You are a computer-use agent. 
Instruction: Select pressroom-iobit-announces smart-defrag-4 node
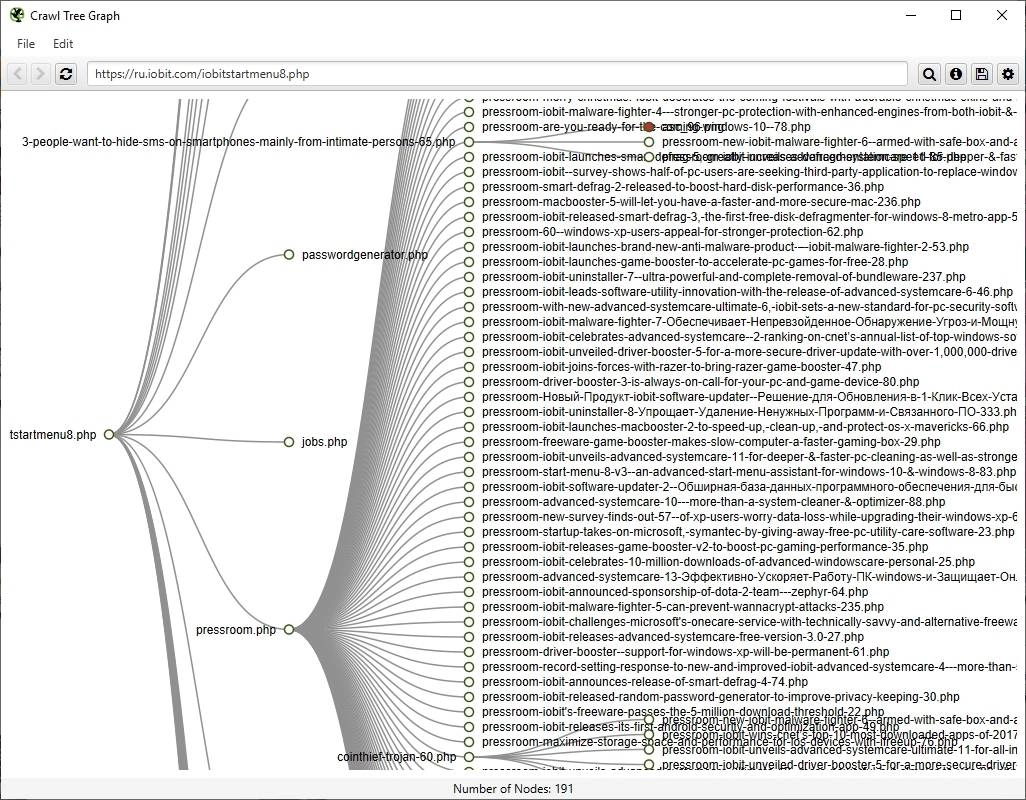tap(469, 682)
